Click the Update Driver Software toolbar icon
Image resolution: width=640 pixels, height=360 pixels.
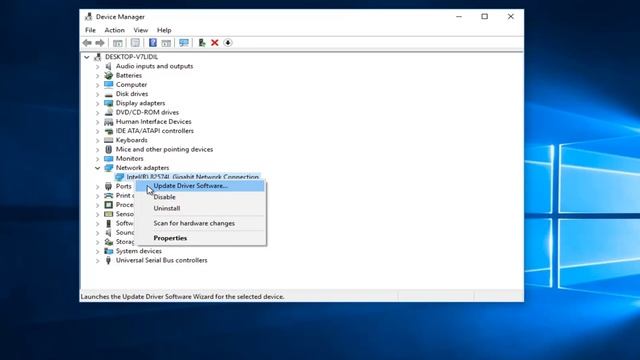pos(202,43)
